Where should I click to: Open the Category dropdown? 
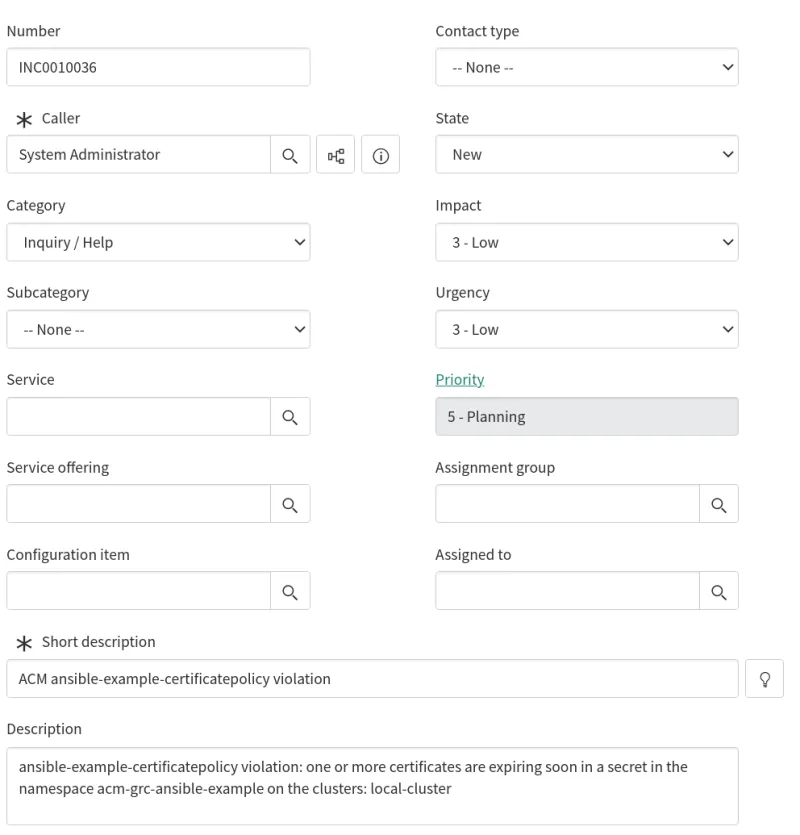coord(158,242)
